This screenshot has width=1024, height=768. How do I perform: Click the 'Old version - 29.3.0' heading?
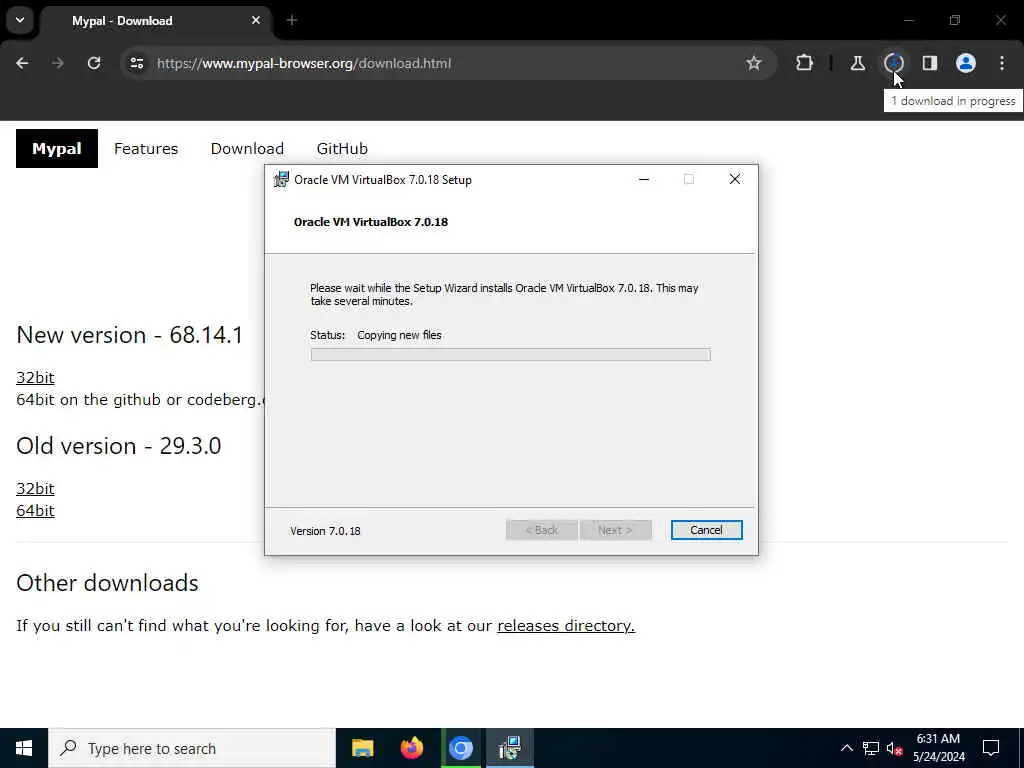click(119, 446)
